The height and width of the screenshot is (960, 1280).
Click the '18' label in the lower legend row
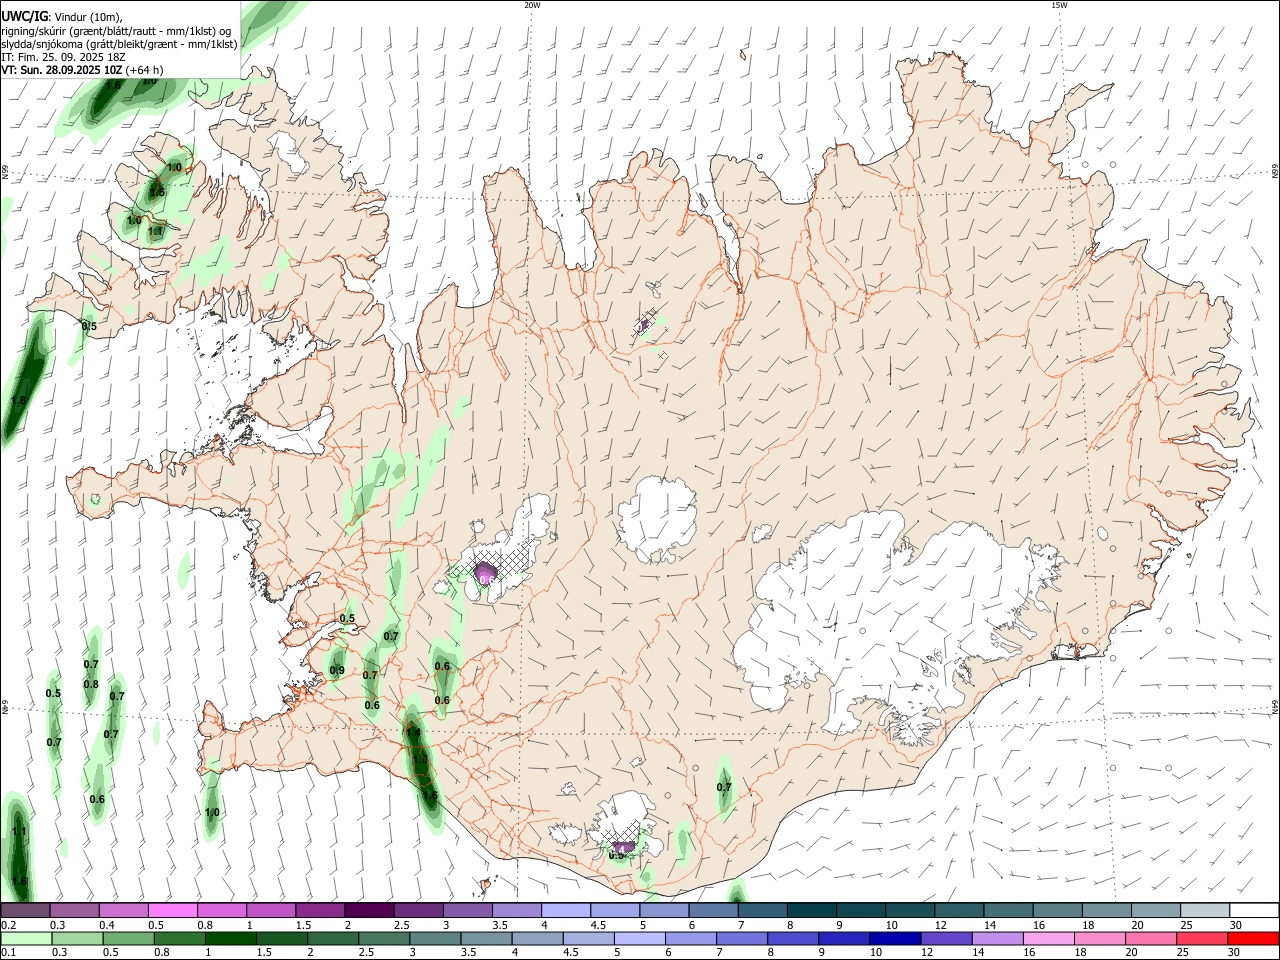coord(1080,953)
